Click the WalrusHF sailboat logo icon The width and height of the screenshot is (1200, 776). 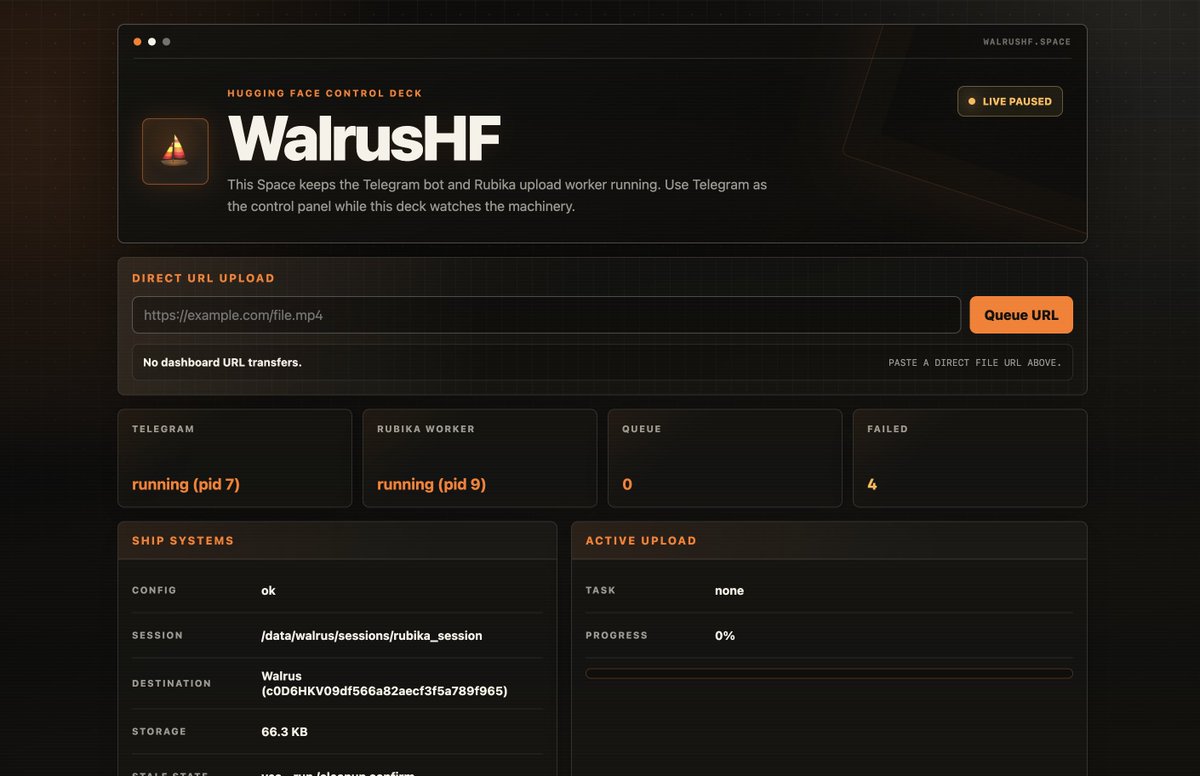[x=175, y=151]
